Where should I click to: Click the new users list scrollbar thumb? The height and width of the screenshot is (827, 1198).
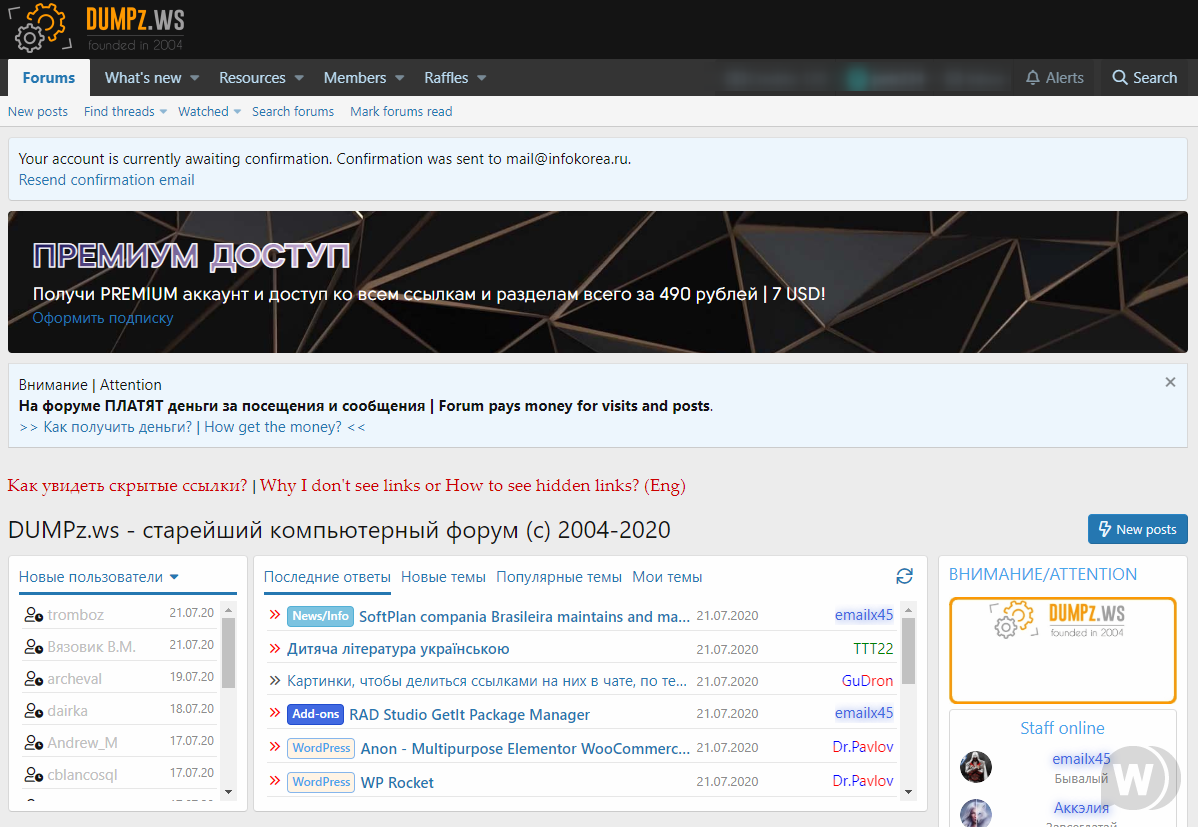(x=228, y=652)
